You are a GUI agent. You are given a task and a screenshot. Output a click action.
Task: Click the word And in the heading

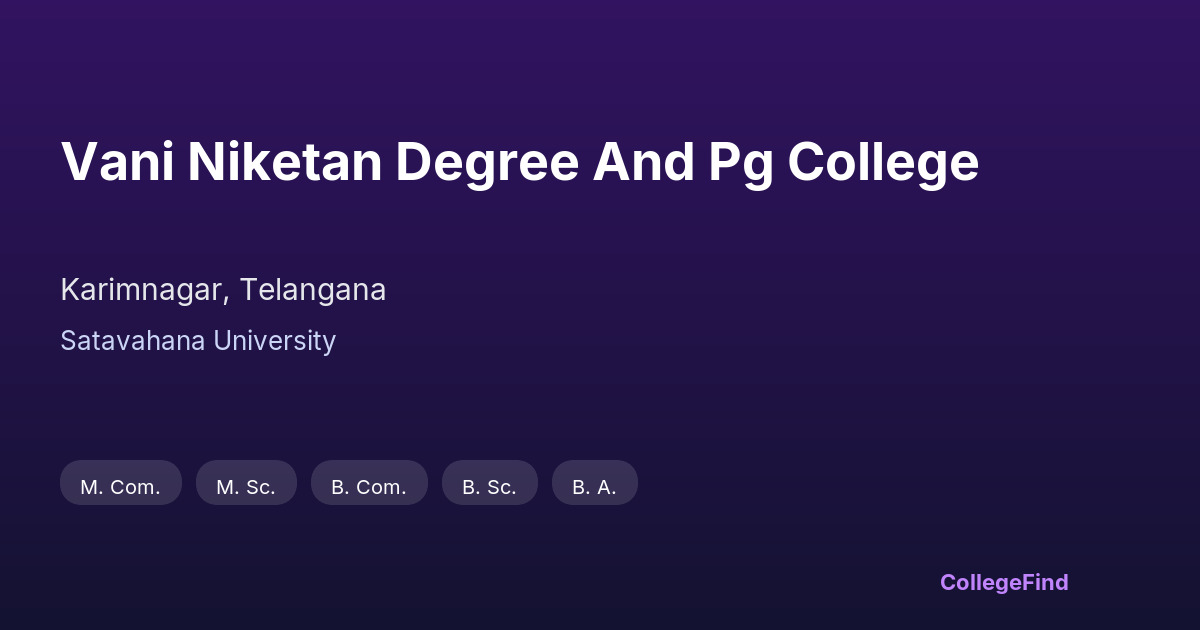643,162
